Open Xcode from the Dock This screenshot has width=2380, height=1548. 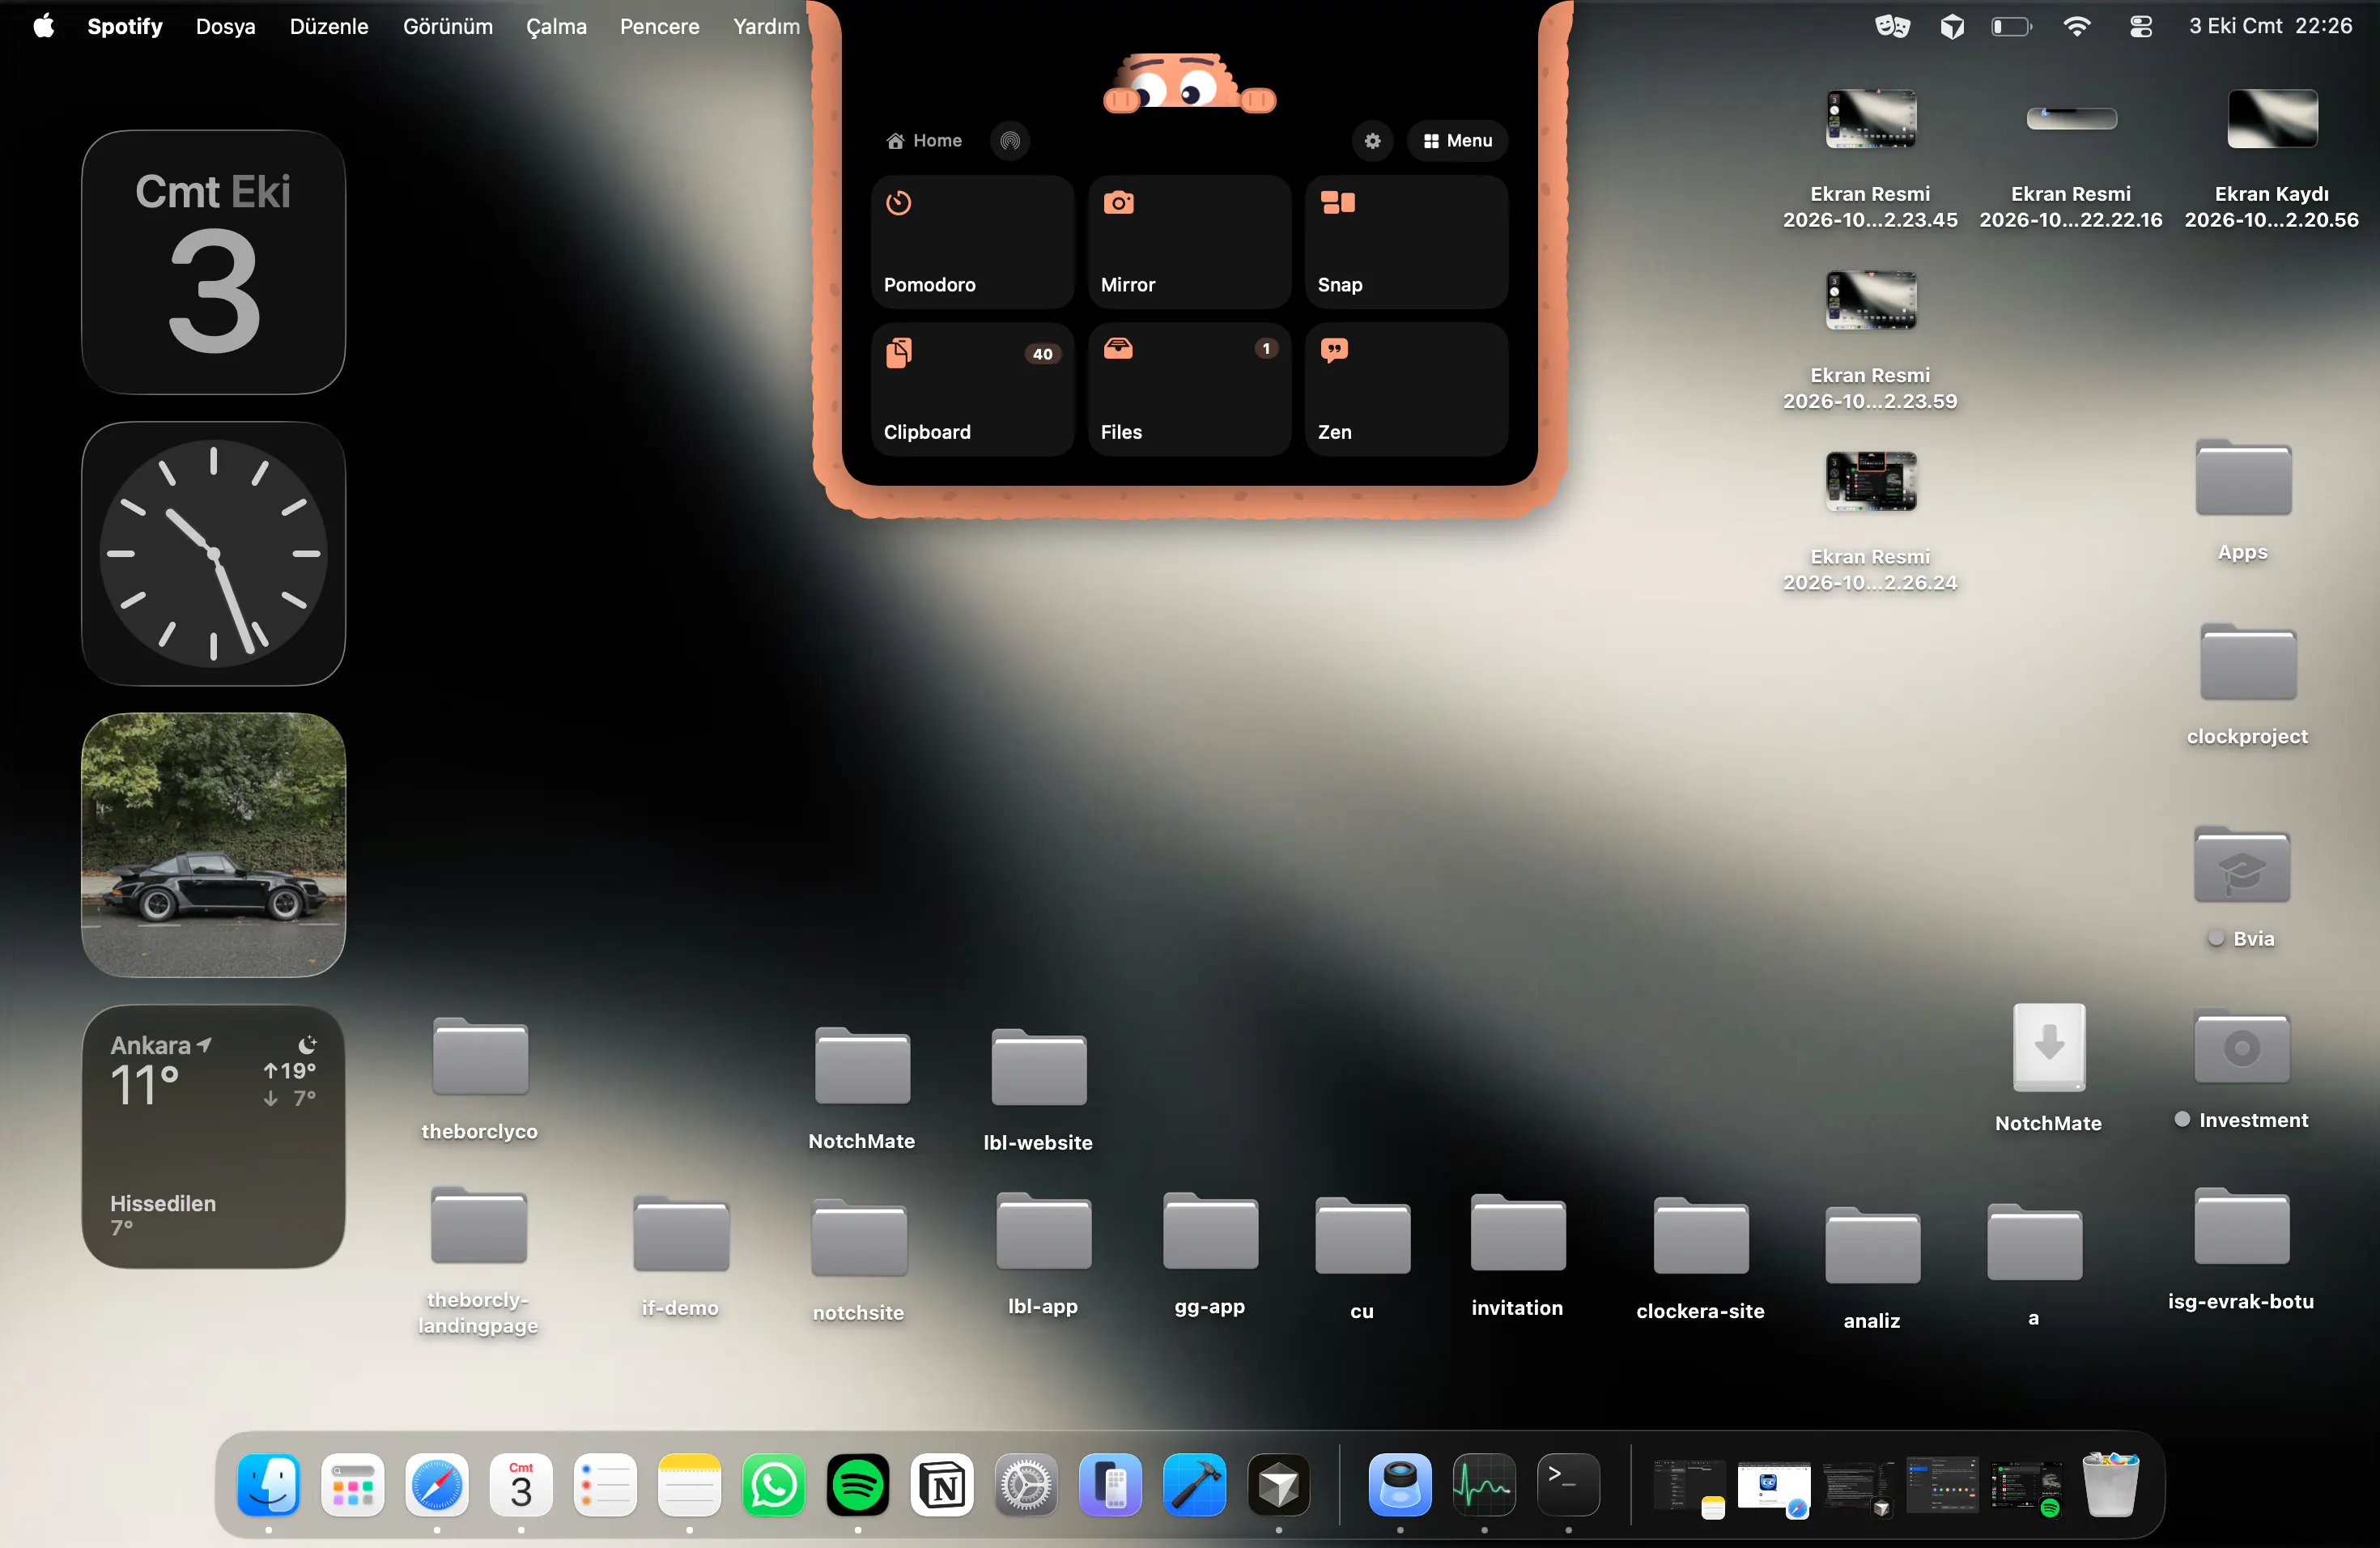click(1194, 1485)
